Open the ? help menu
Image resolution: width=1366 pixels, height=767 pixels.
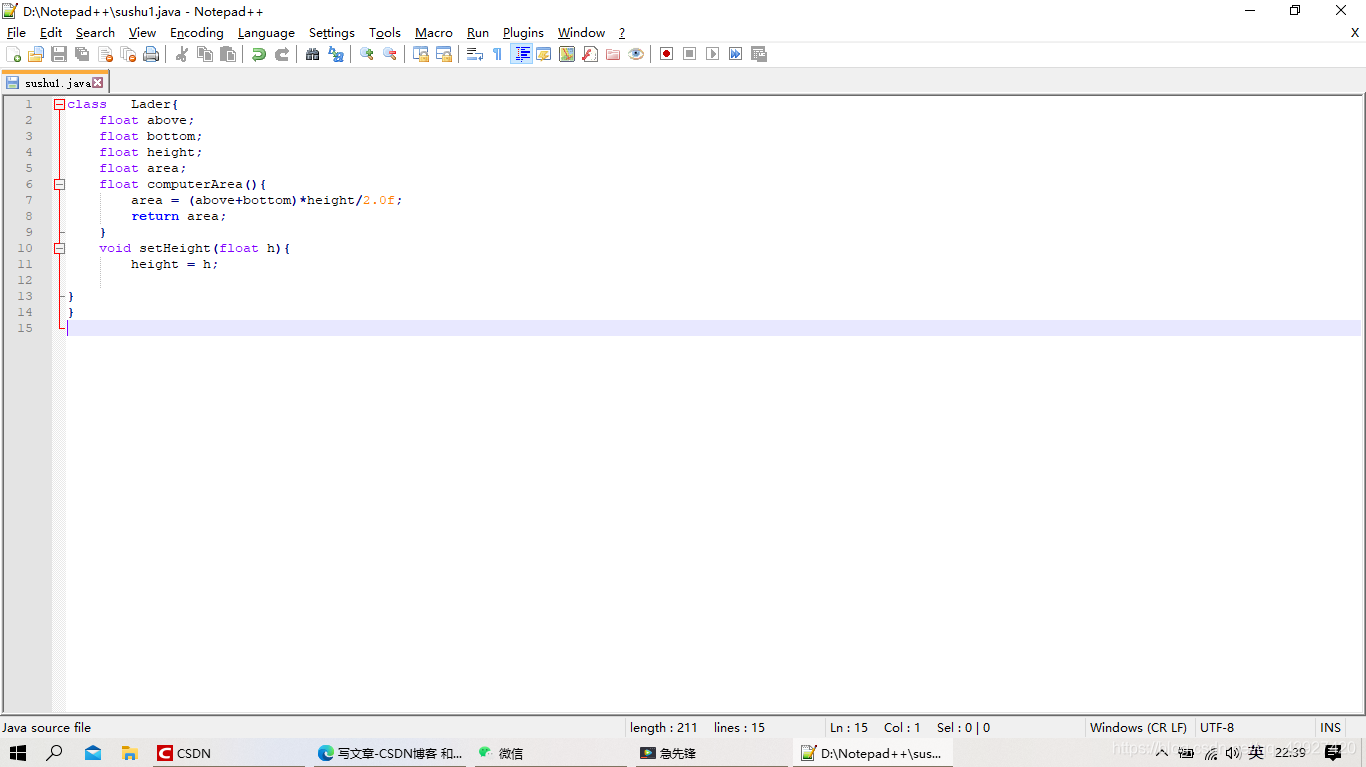(621, 33)
